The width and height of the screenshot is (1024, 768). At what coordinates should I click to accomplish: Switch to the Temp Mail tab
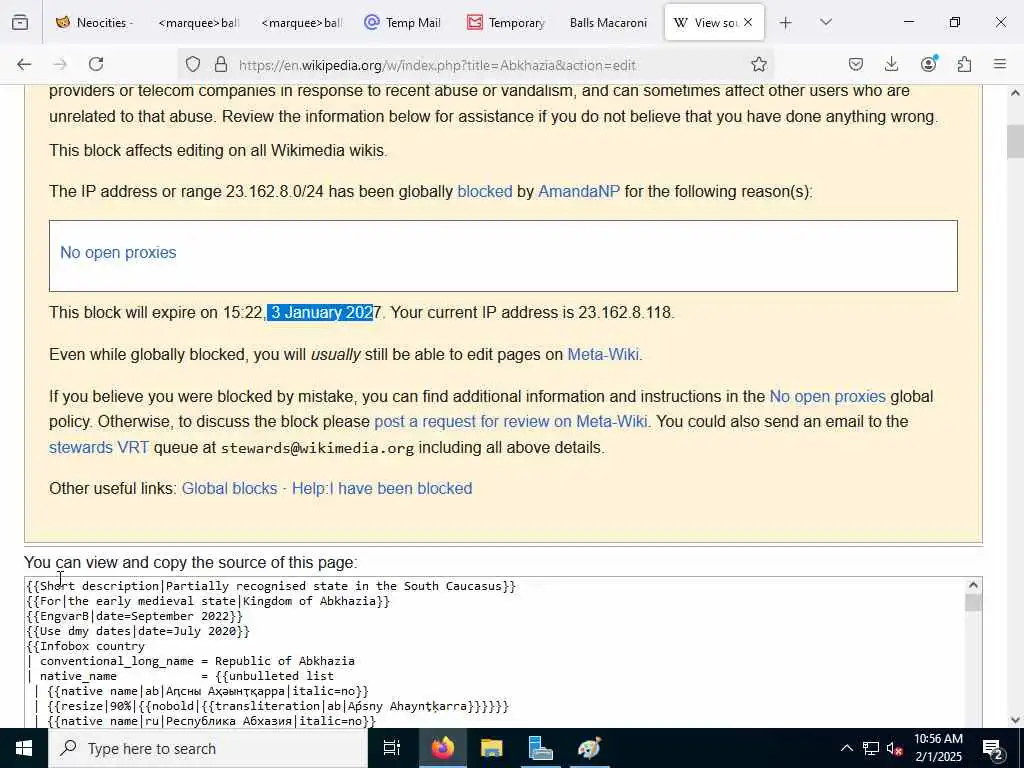pyautogui.click(x=404, y=23)
